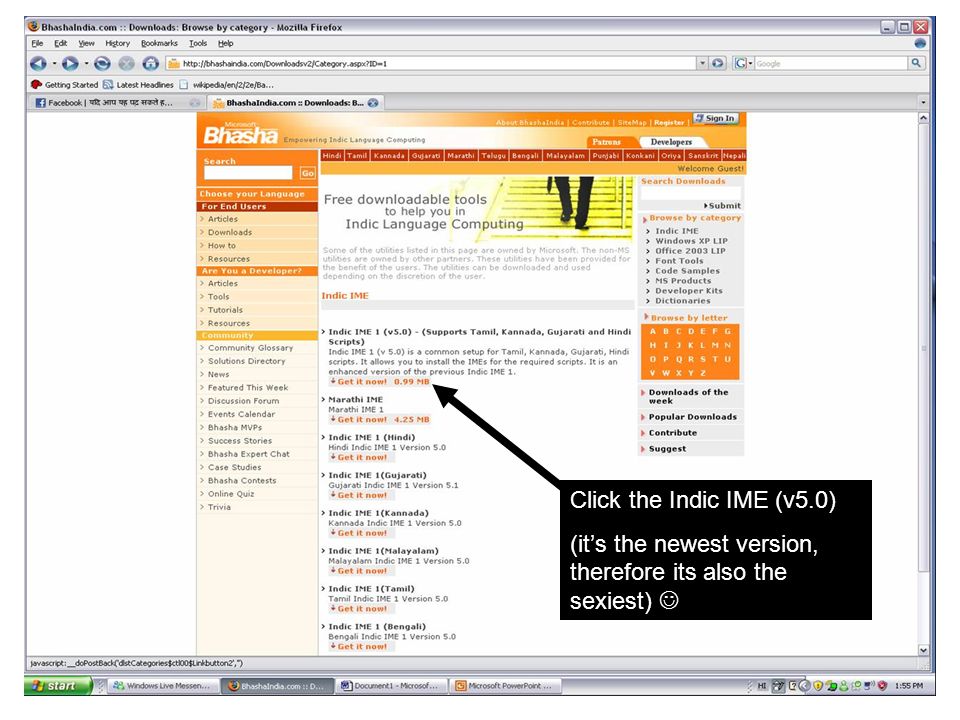Open Popular Downloads link
The width and height of the screenshot is (960, 720).
tap(692, 416)
